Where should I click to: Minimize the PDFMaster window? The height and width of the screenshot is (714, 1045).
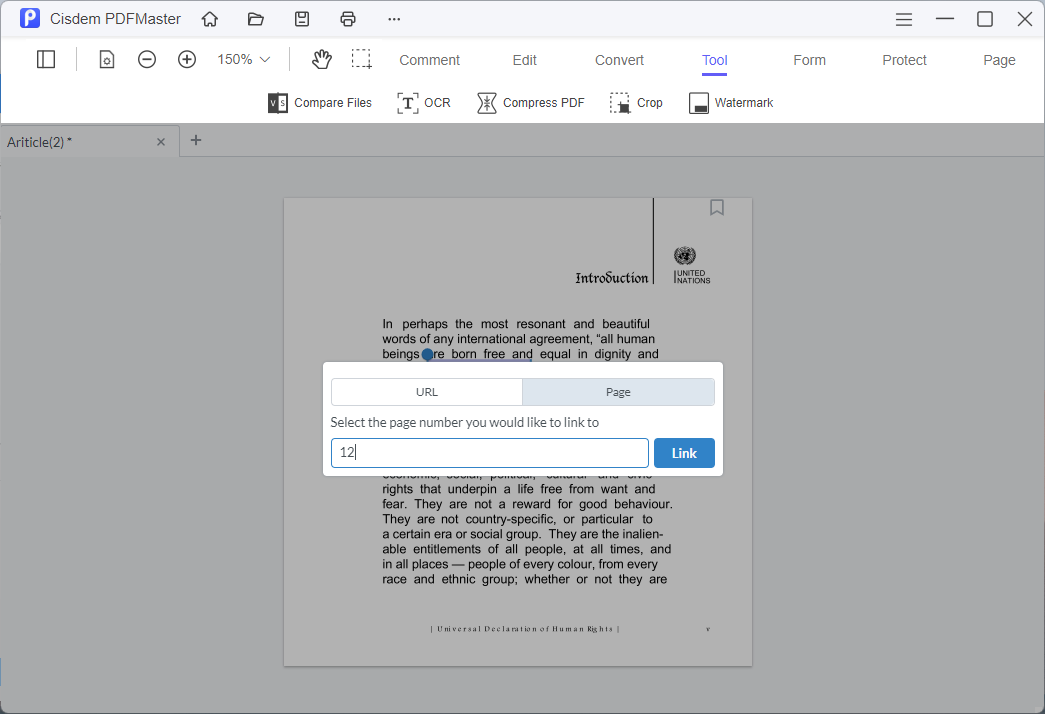(944, 19)
